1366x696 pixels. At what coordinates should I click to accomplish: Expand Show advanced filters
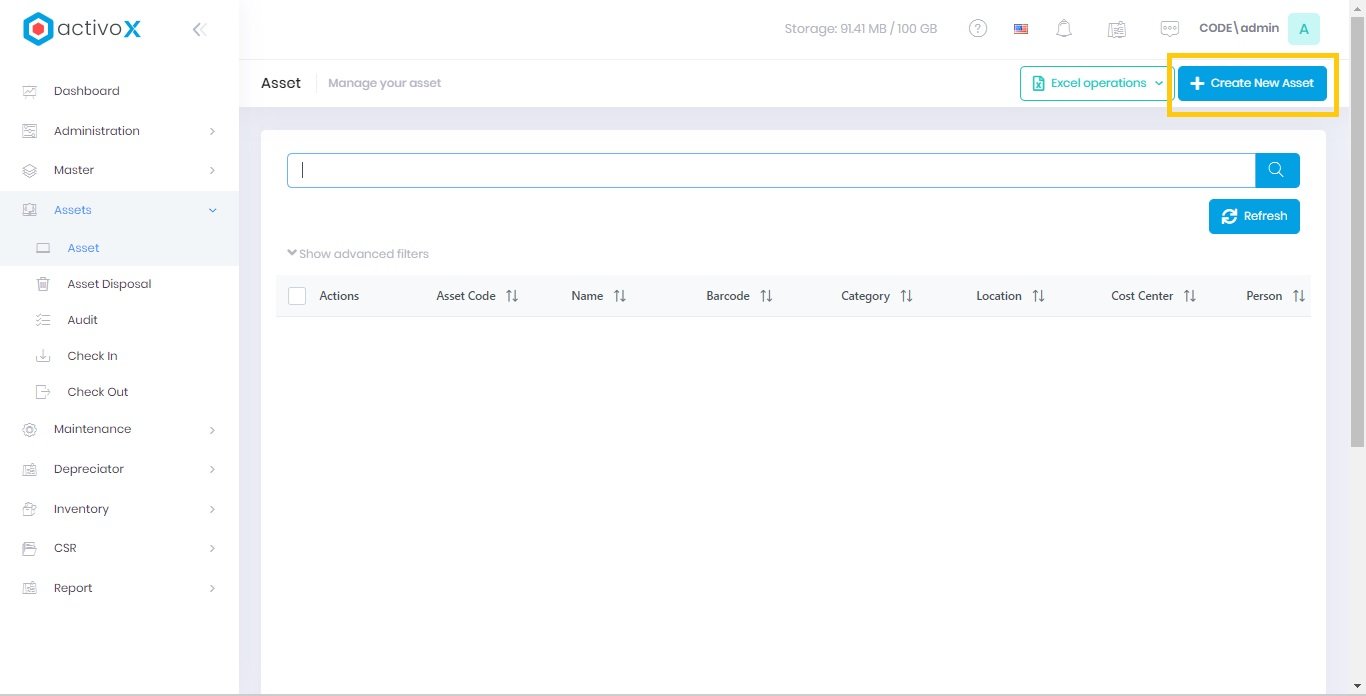click(358, 254)
